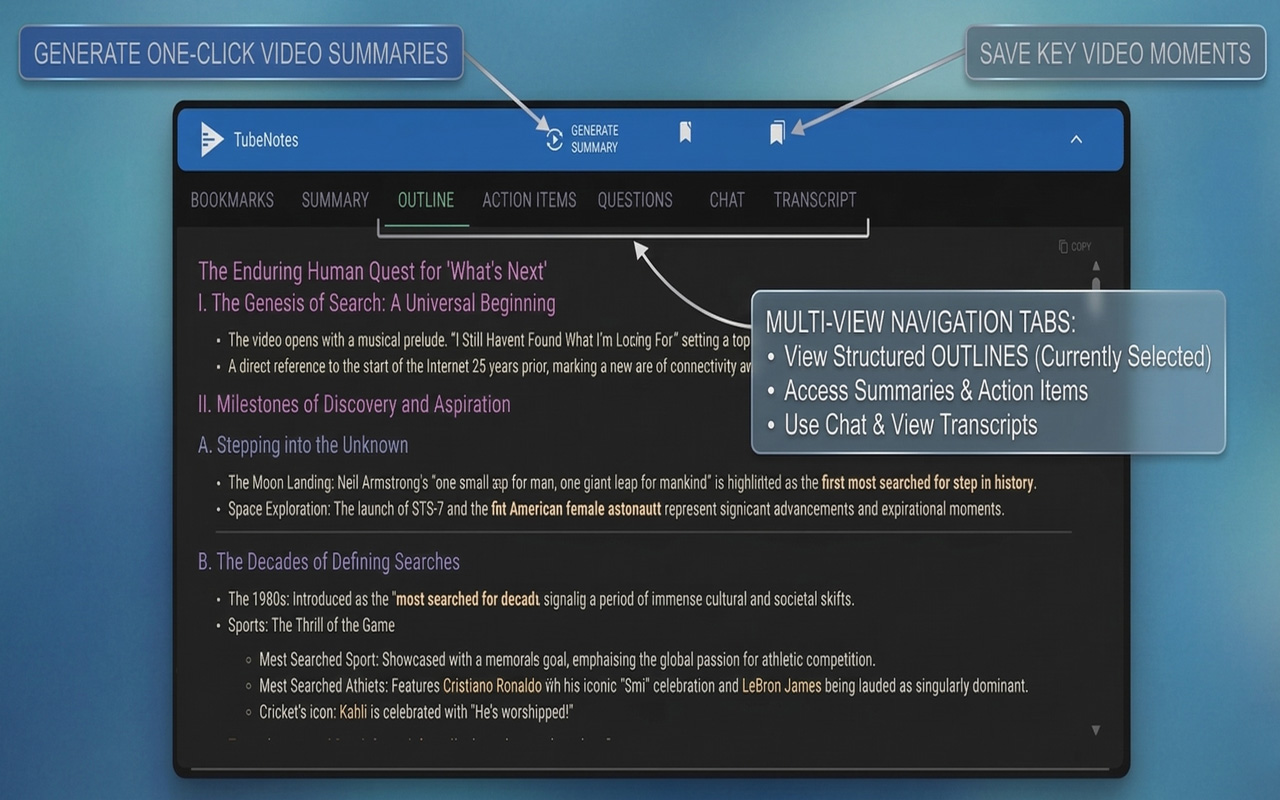Click the Kahli highlighted link
The height and width of the screenshot is (800, 1280).
coord(353,712)
